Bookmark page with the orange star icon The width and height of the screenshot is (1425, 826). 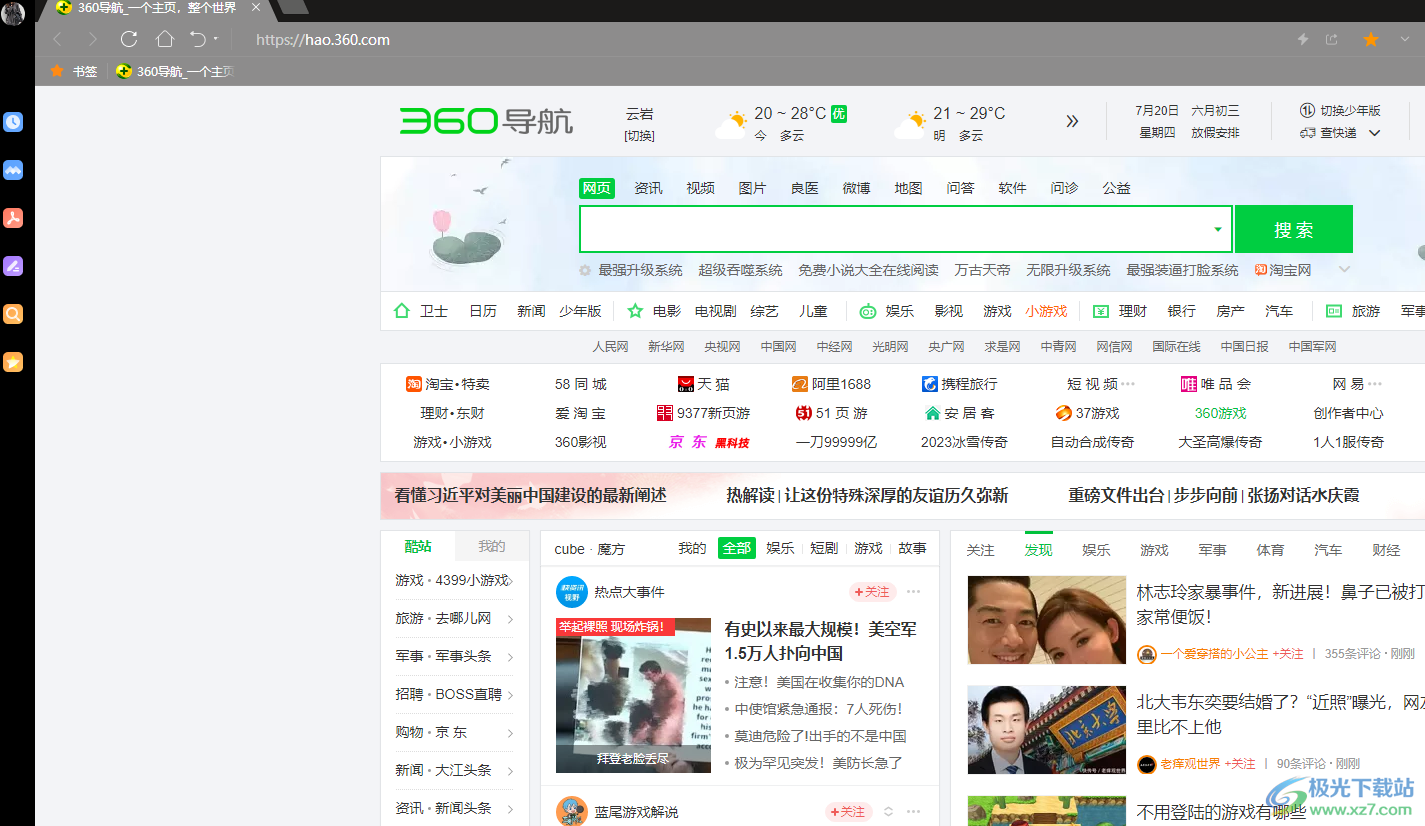click(1371, 39)
